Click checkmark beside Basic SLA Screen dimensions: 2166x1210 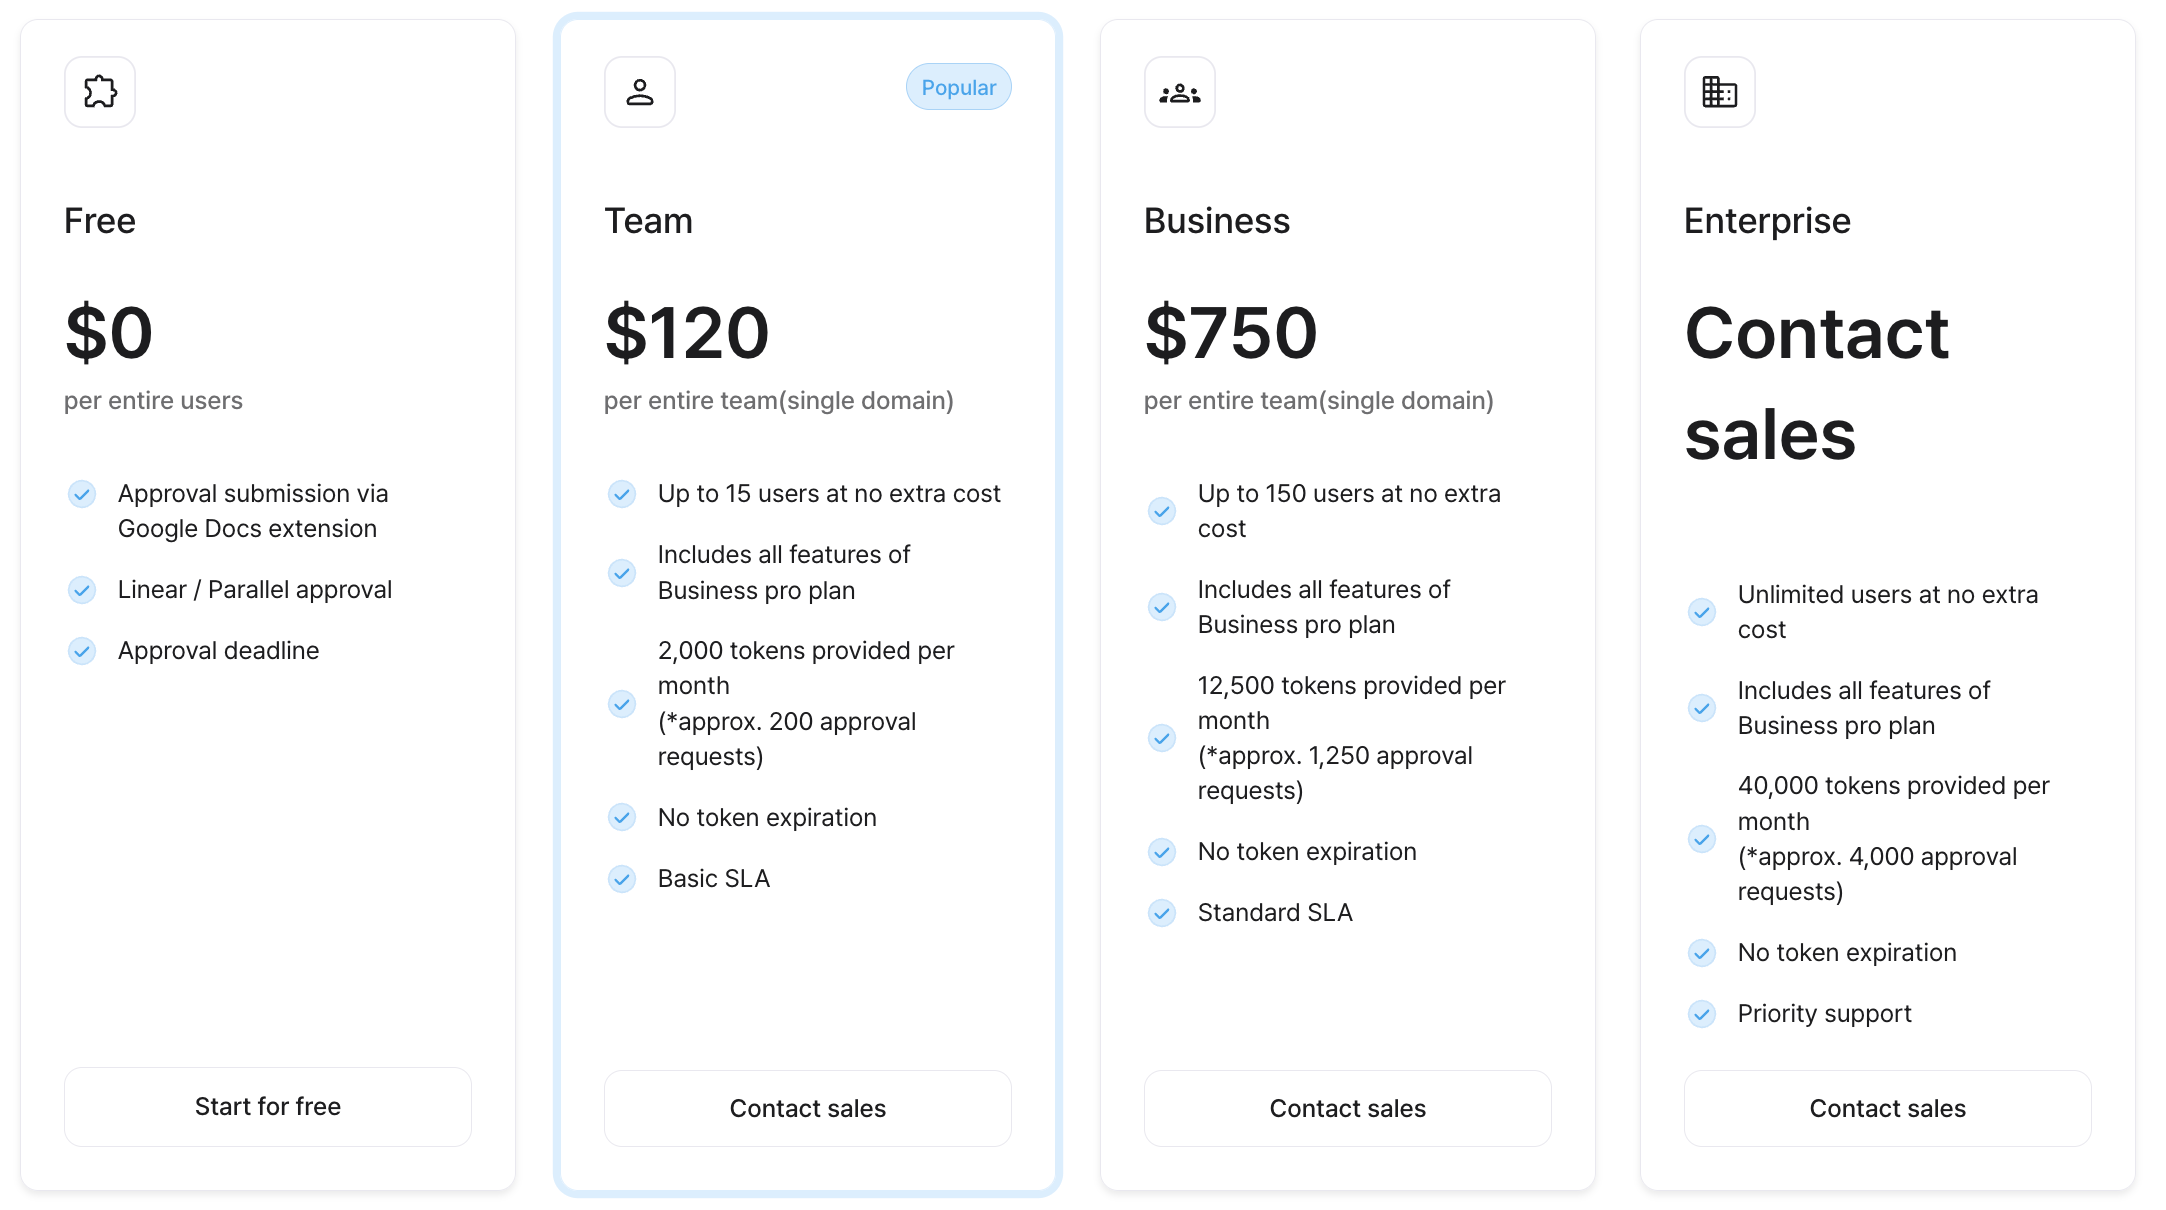point(622,879)
